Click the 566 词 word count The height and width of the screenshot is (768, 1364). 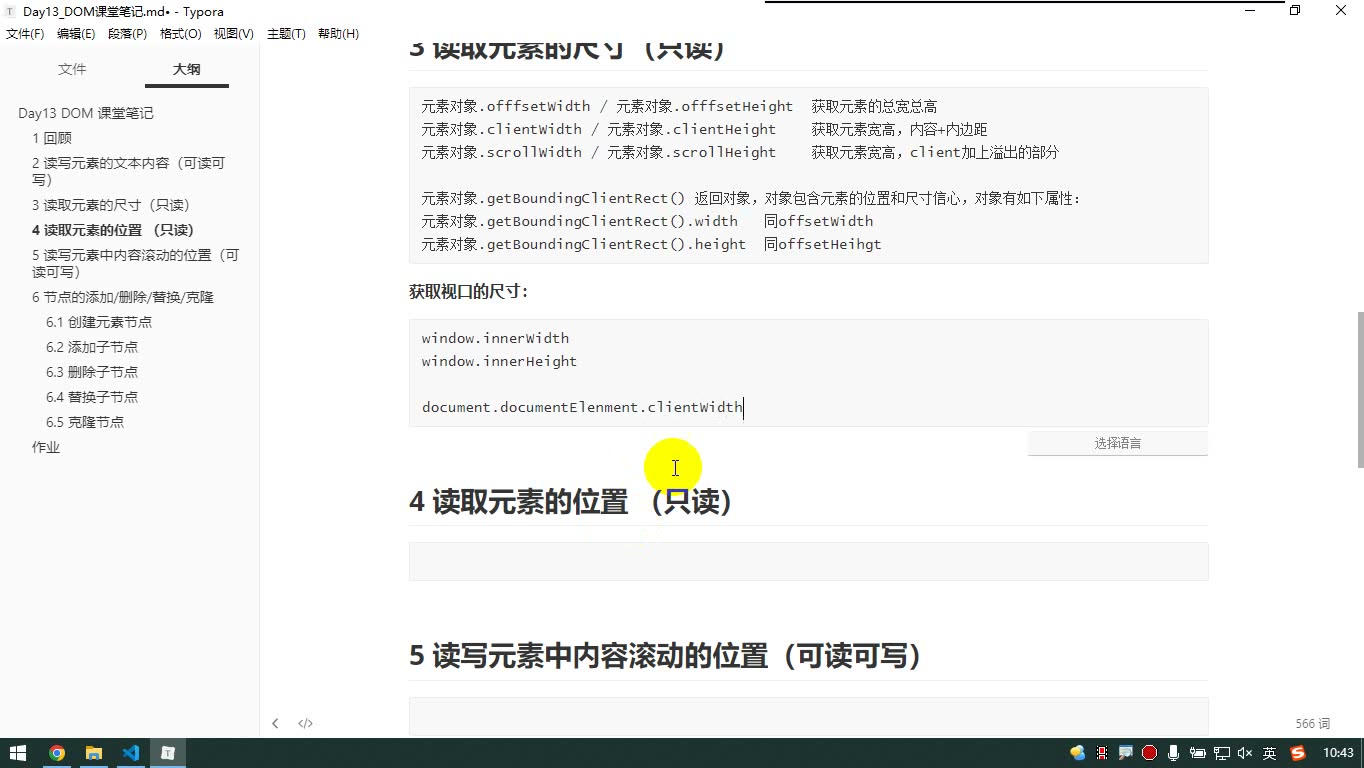pos(1313,723)
